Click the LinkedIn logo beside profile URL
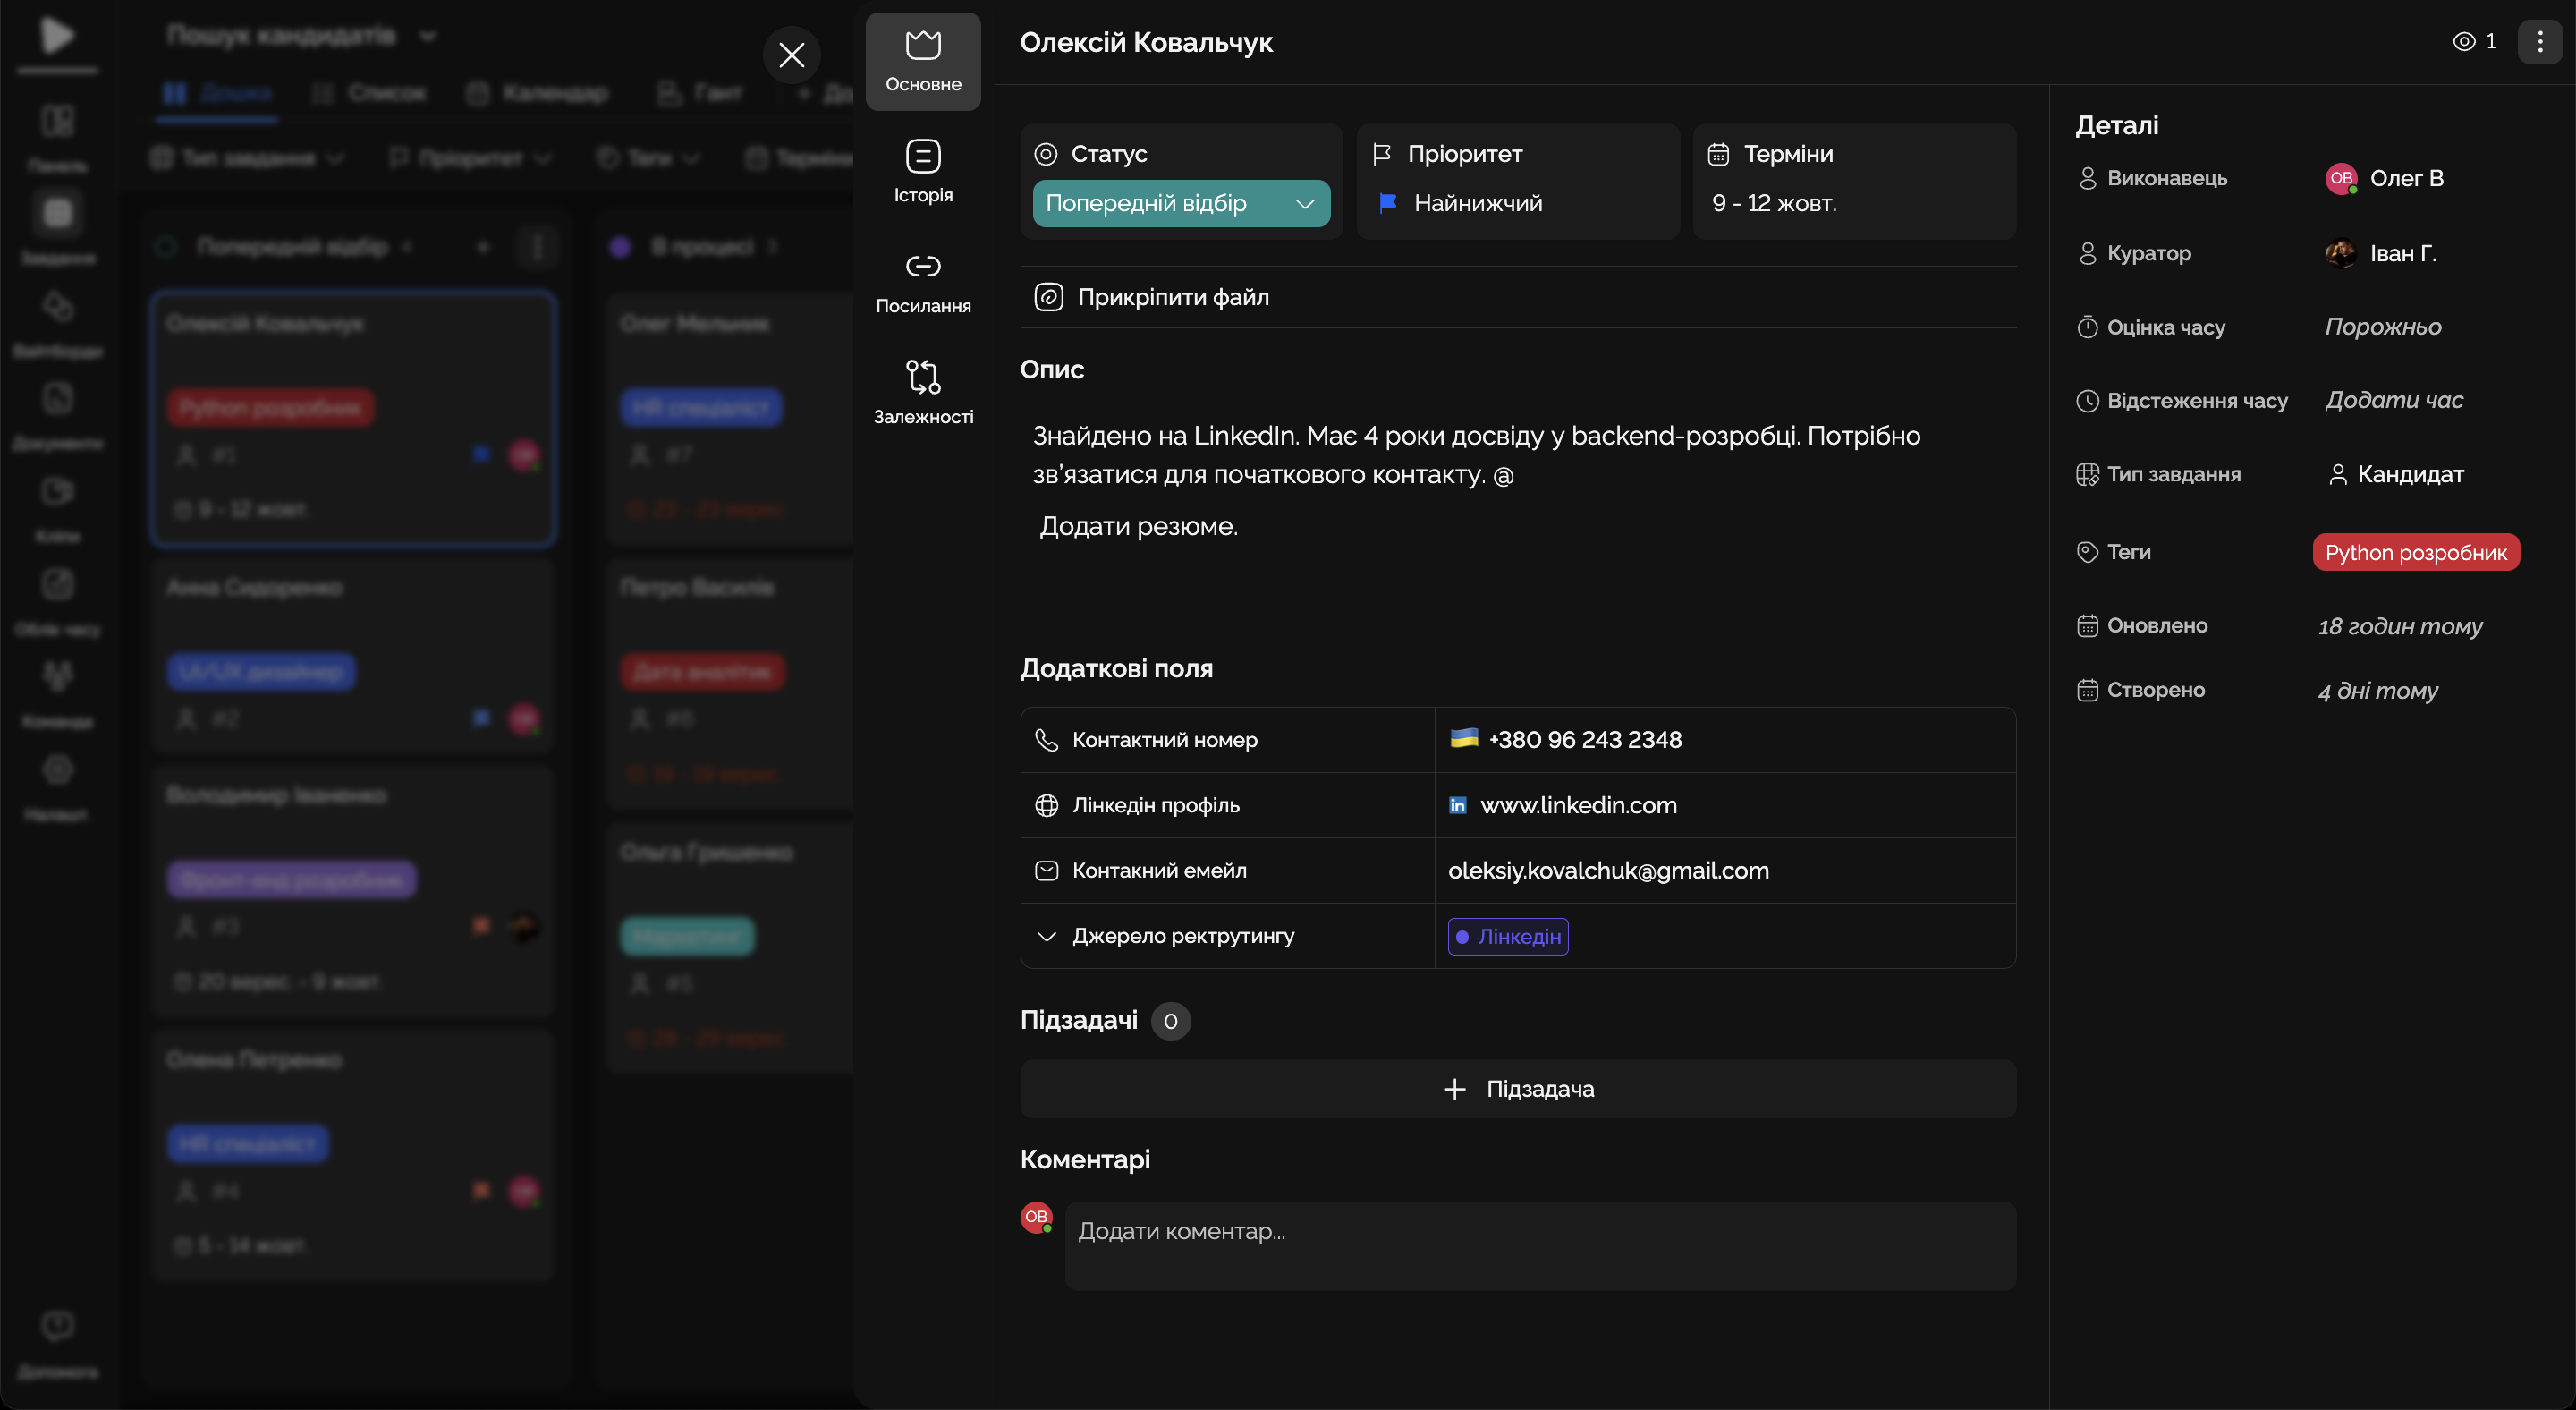 [x=1457, y=806]
